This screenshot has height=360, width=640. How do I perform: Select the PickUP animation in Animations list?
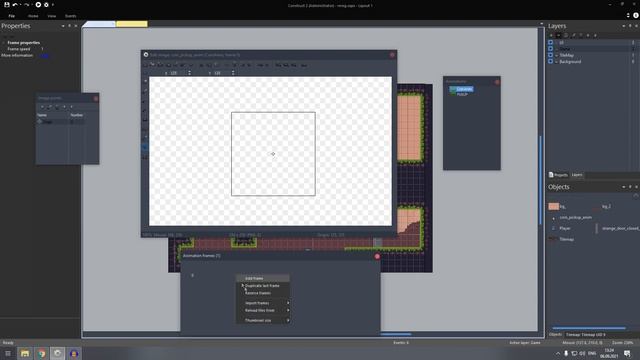pyautogui.click(x=462, y=94)
